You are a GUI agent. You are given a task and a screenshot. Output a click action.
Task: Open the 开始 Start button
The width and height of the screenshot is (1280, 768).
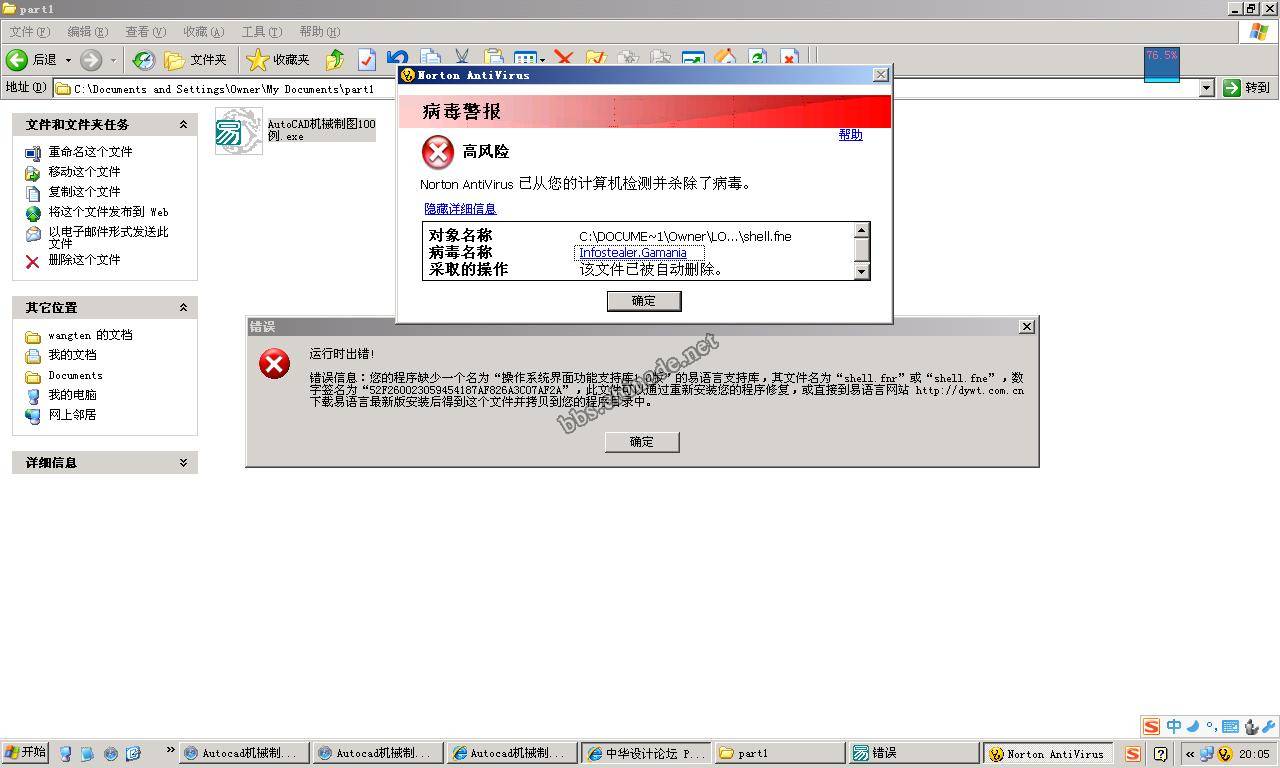click(x=26, y=753)
